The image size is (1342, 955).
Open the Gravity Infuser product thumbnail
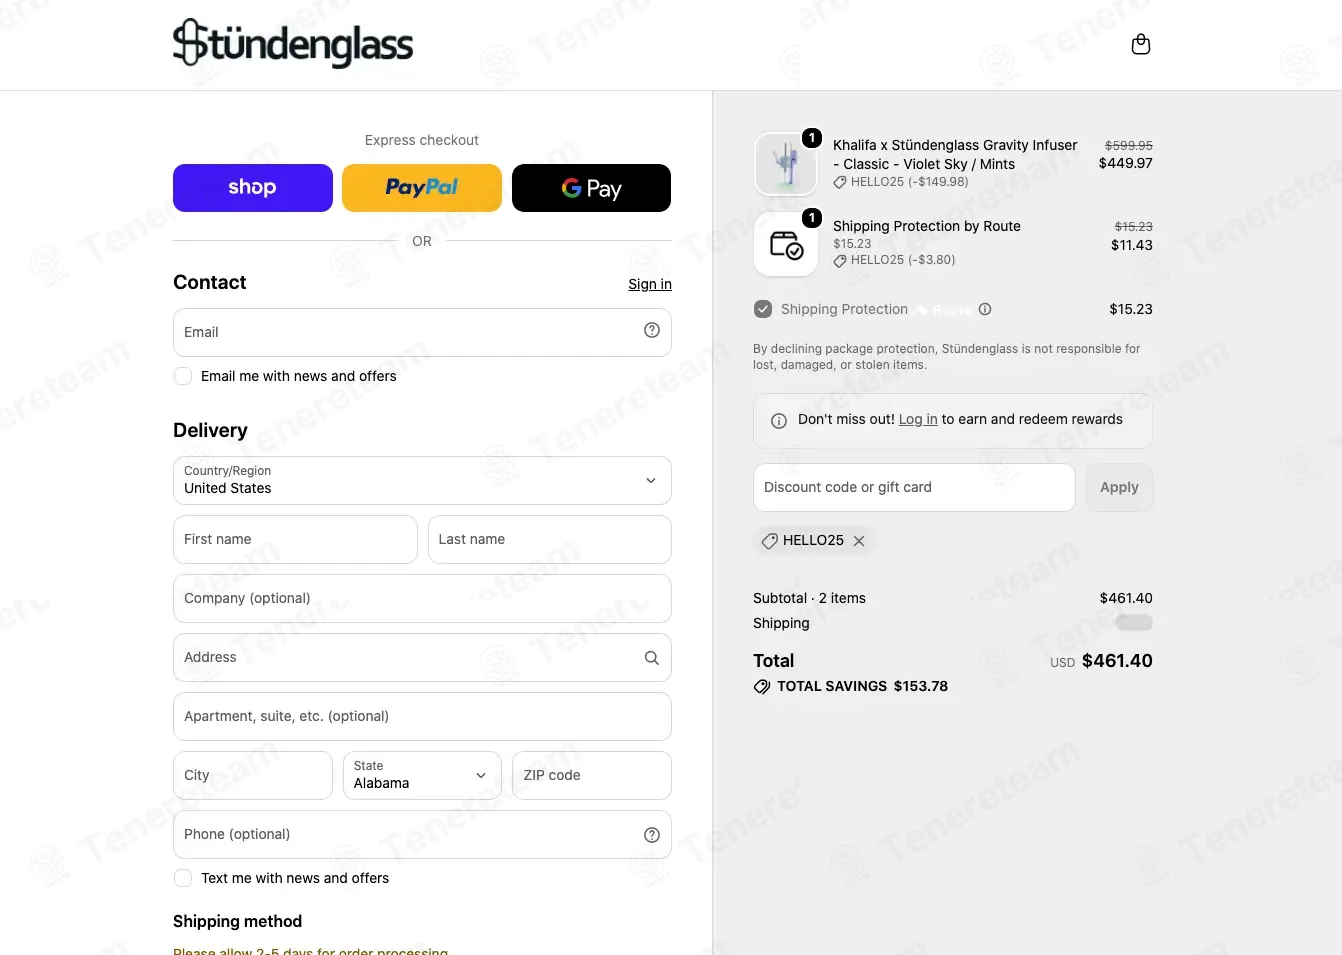pos(786,164)
